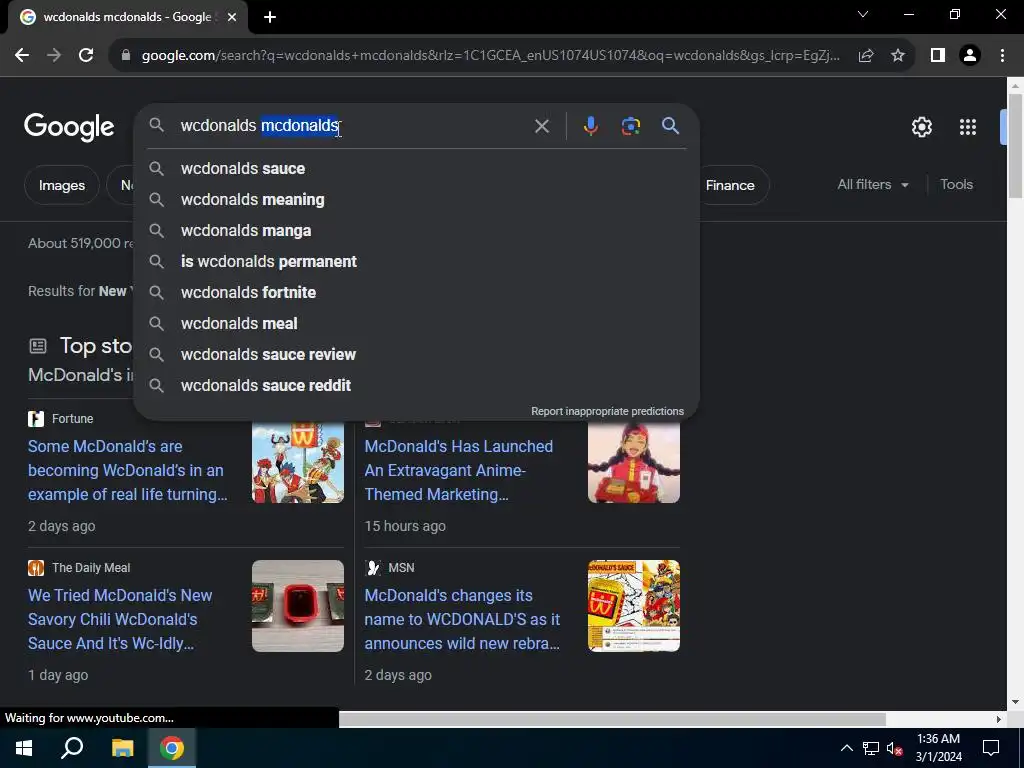The width and height of the screenshot is (1024, 768).
Task: Click the browser forward arrow
Action: (x=54, y=56)
